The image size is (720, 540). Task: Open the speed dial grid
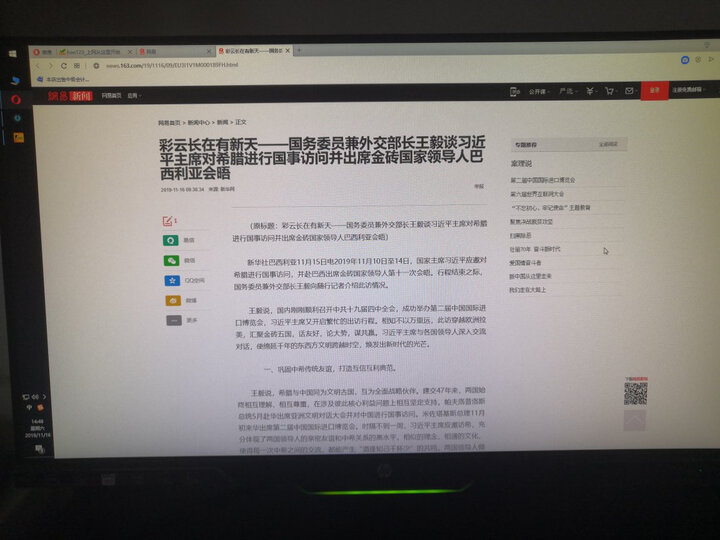77,66
